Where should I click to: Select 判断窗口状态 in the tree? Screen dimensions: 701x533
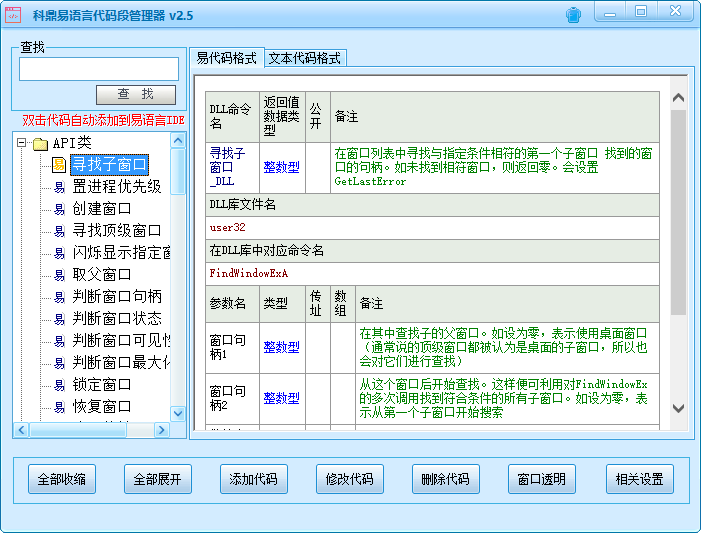[x=116, y=319]
